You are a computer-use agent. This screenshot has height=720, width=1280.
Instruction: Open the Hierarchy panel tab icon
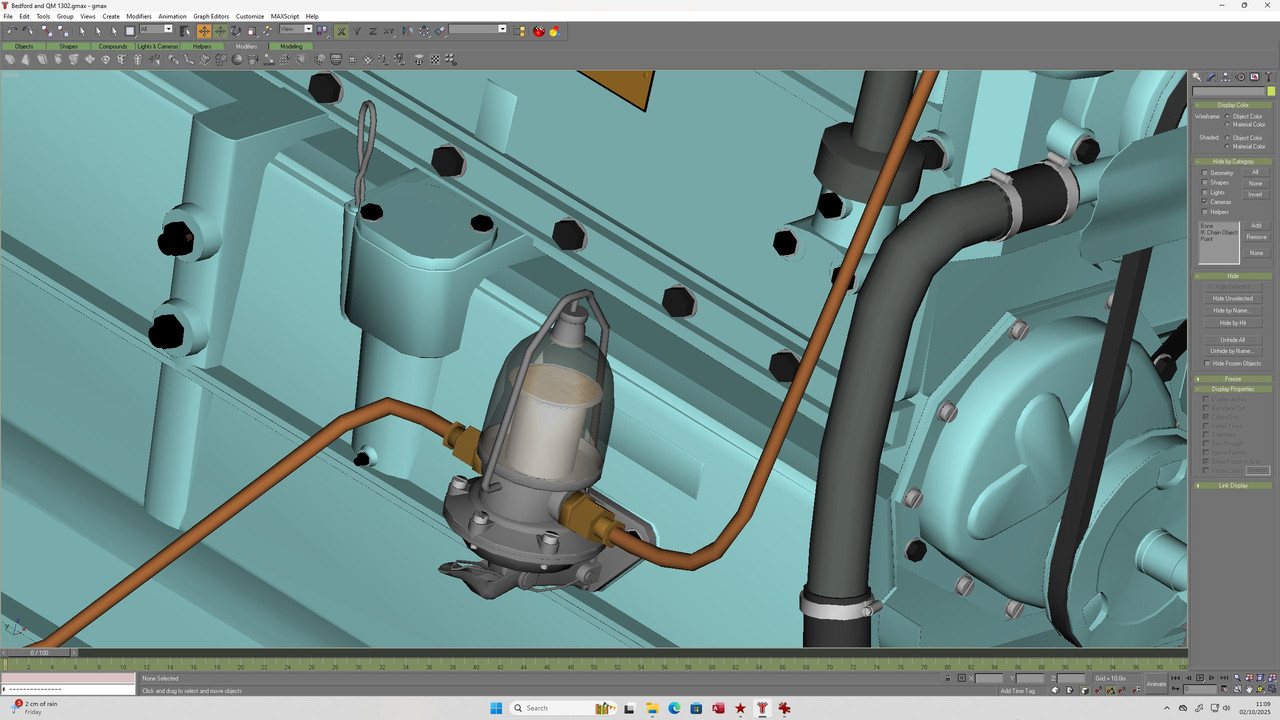pos(1225,77)
